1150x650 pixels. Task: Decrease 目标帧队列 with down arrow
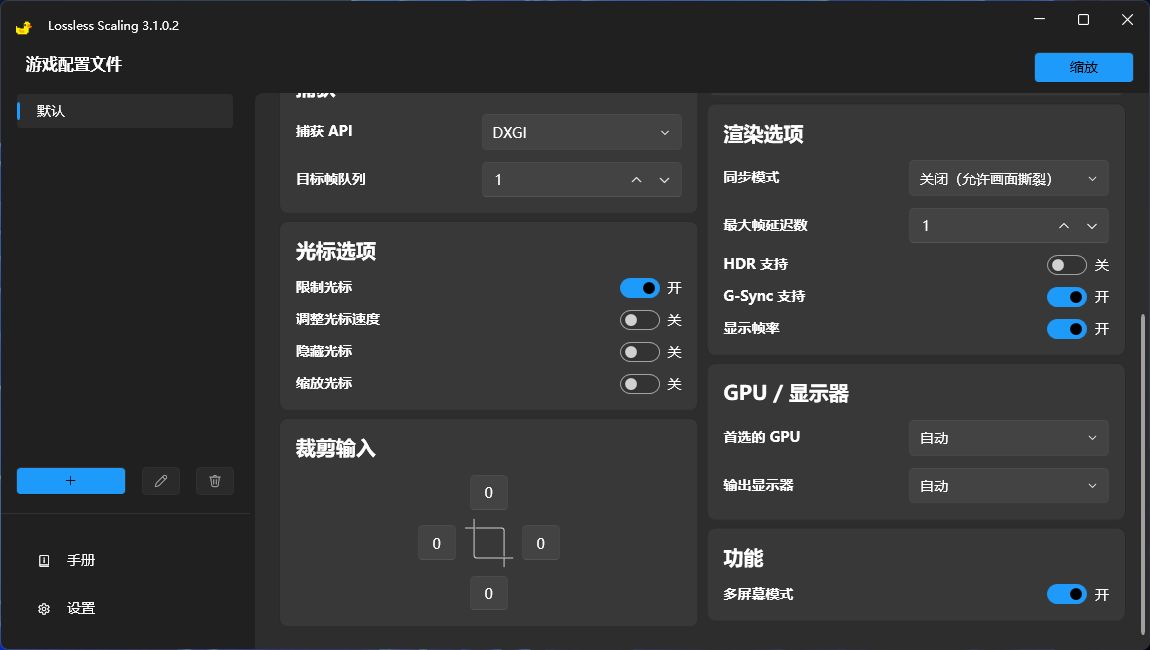(x=664, y=180)
